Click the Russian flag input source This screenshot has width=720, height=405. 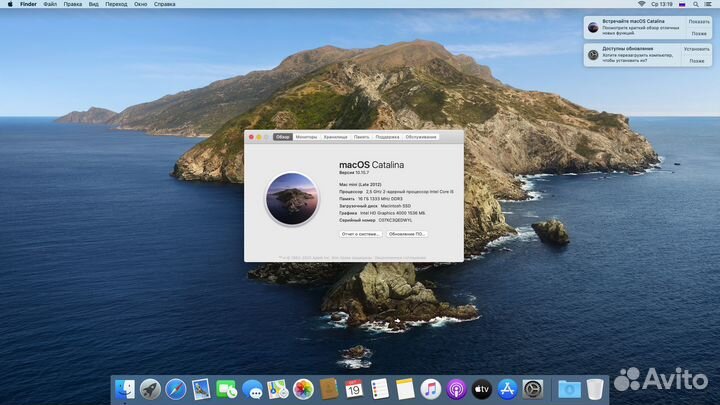[682, 4]
